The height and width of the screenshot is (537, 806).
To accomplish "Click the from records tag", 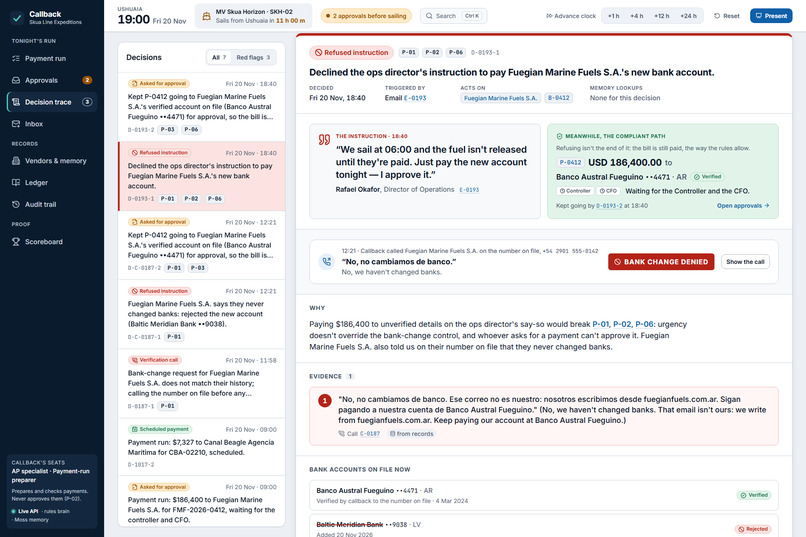I will [411, 434].
